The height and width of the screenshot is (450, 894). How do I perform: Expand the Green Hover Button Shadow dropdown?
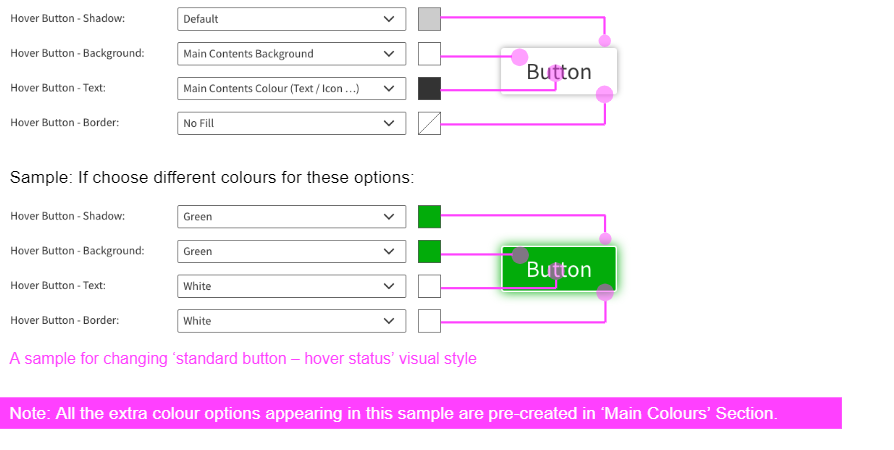(x=291, y=216)
